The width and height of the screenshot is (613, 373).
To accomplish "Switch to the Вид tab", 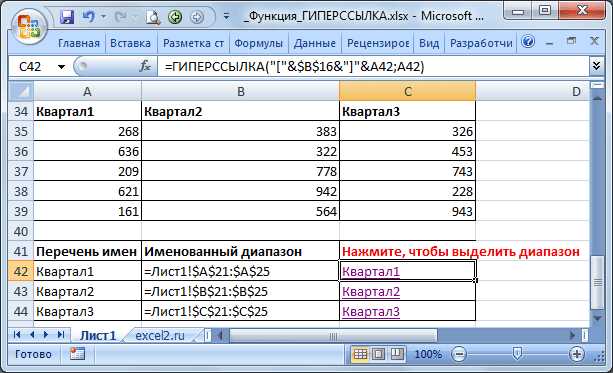I will [429, 43].
